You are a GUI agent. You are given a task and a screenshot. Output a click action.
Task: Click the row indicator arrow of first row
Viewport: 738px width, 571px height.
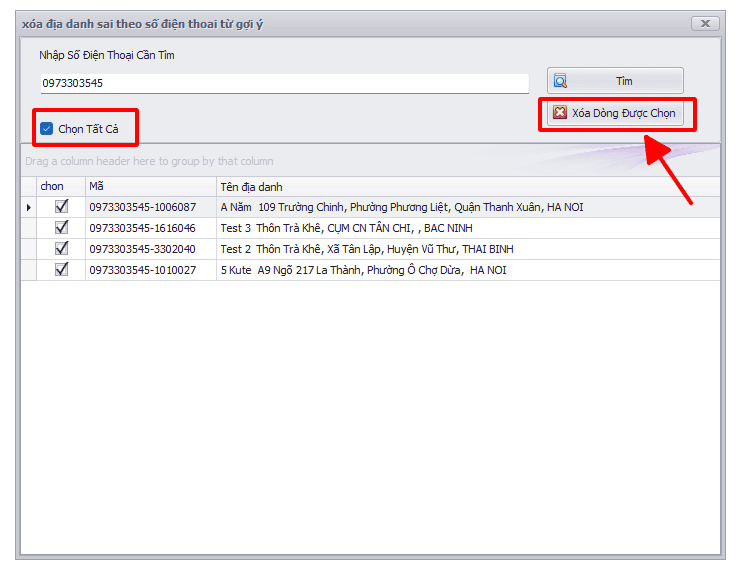29,207
